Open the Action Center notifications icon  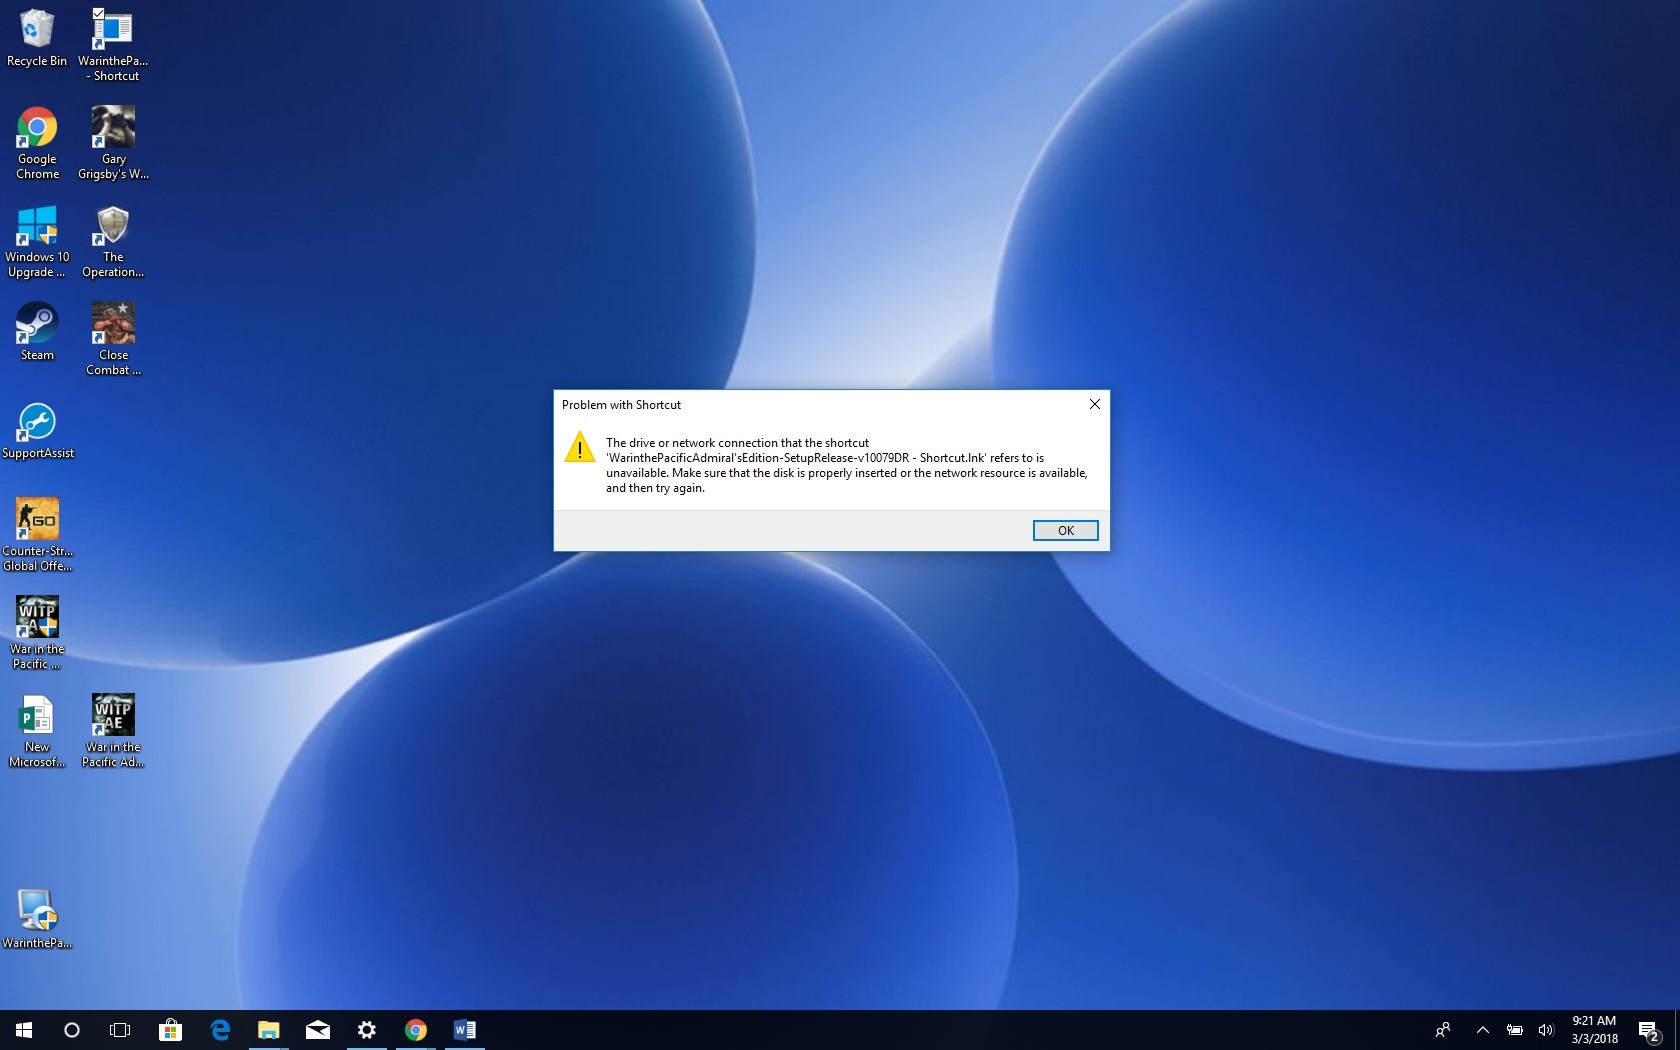[1649, 1030]
